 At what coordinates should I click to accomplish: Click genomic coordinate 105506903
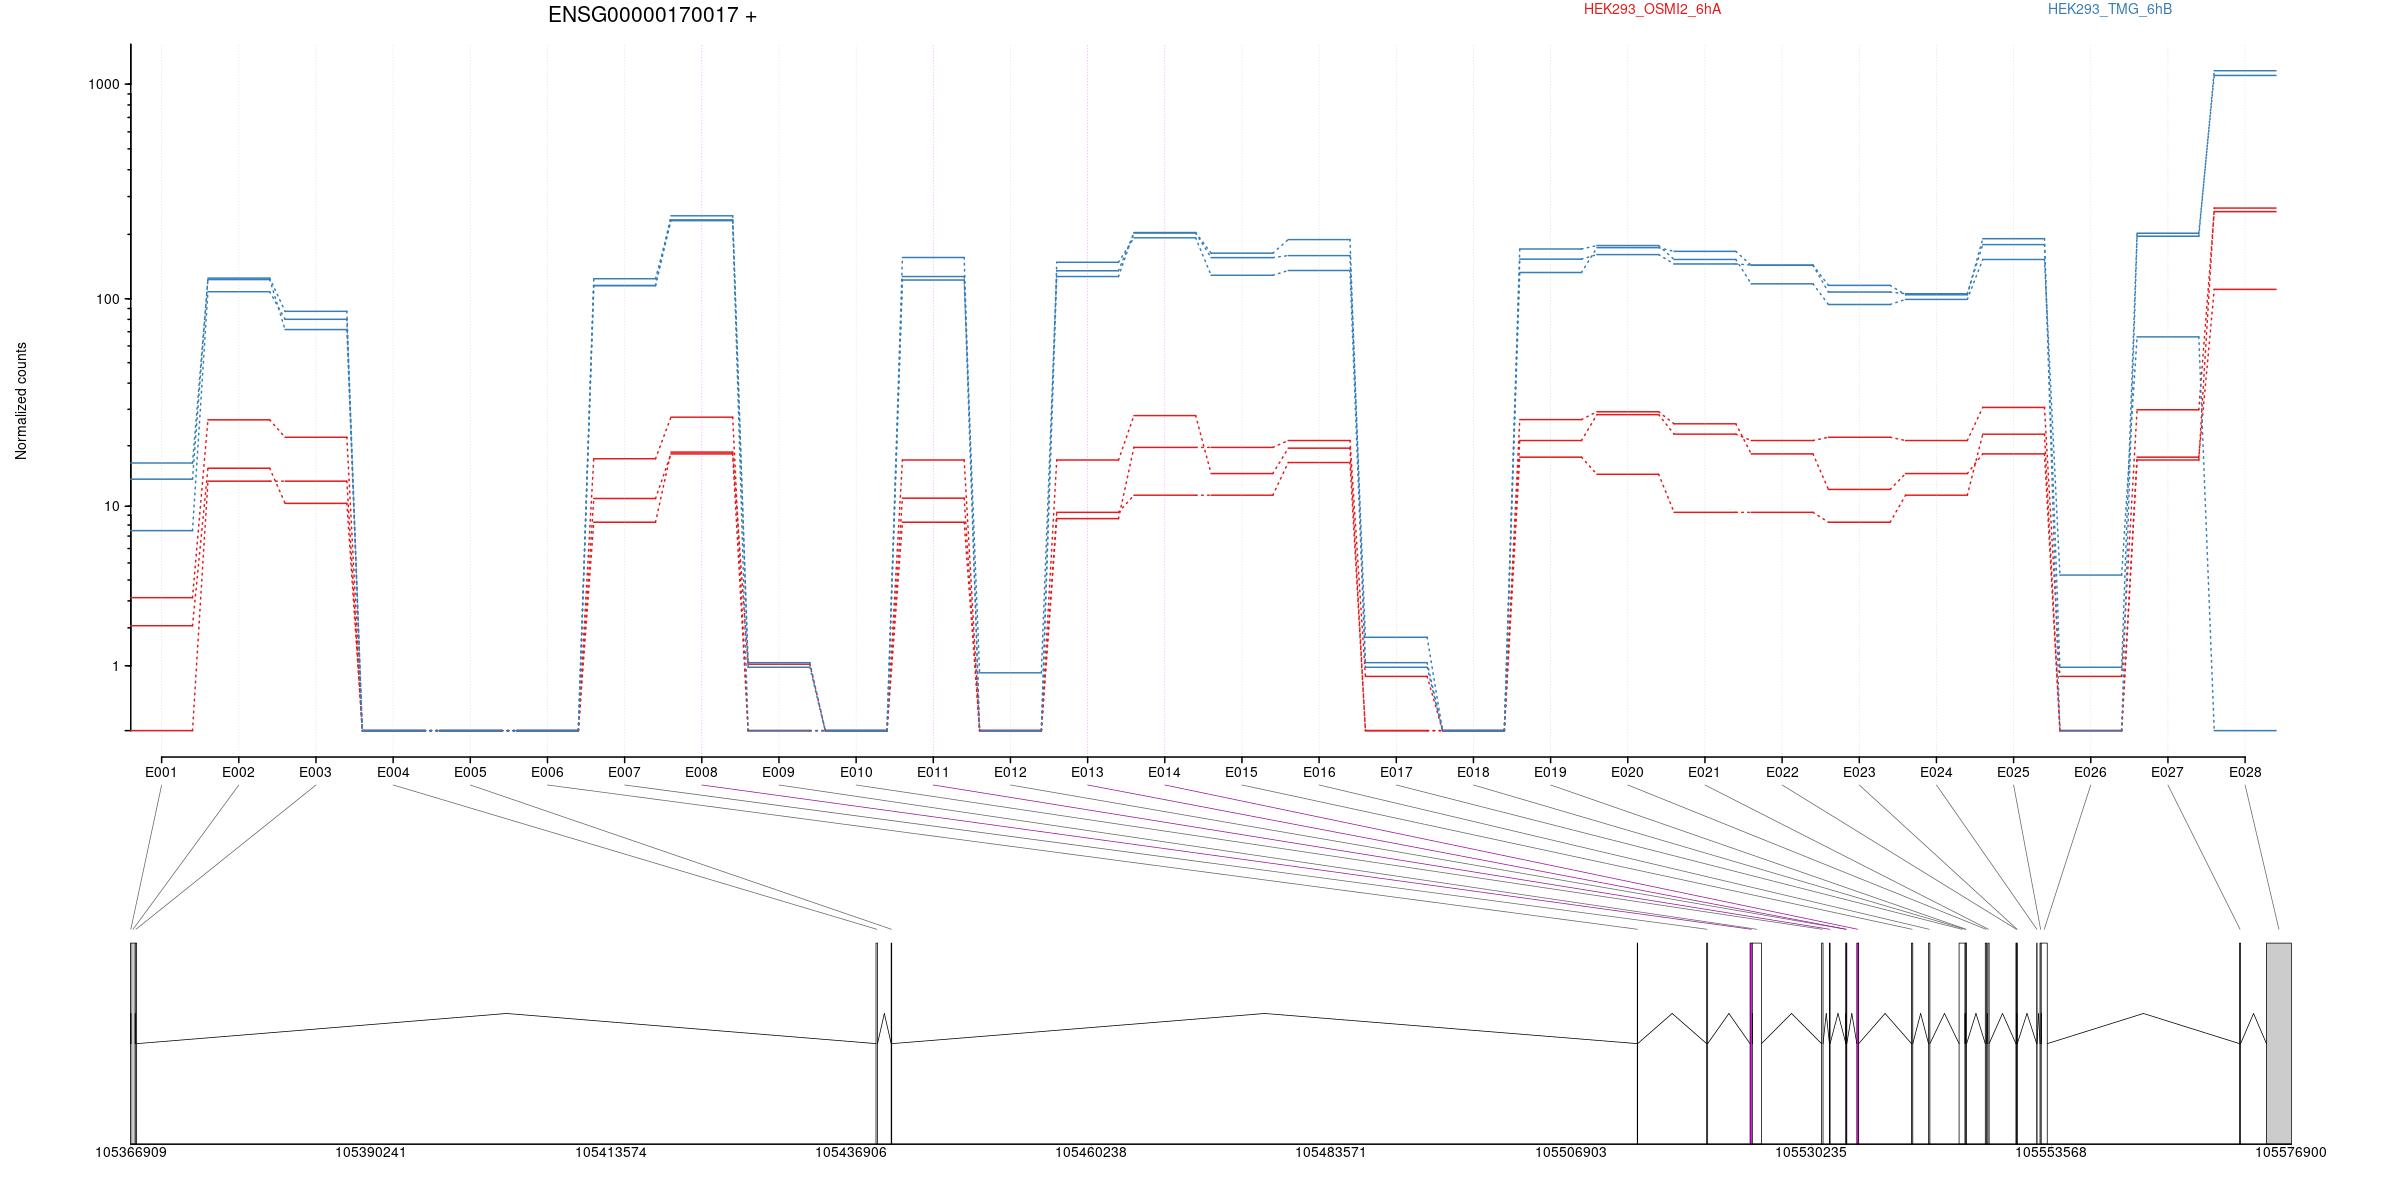(1571, 1152)
